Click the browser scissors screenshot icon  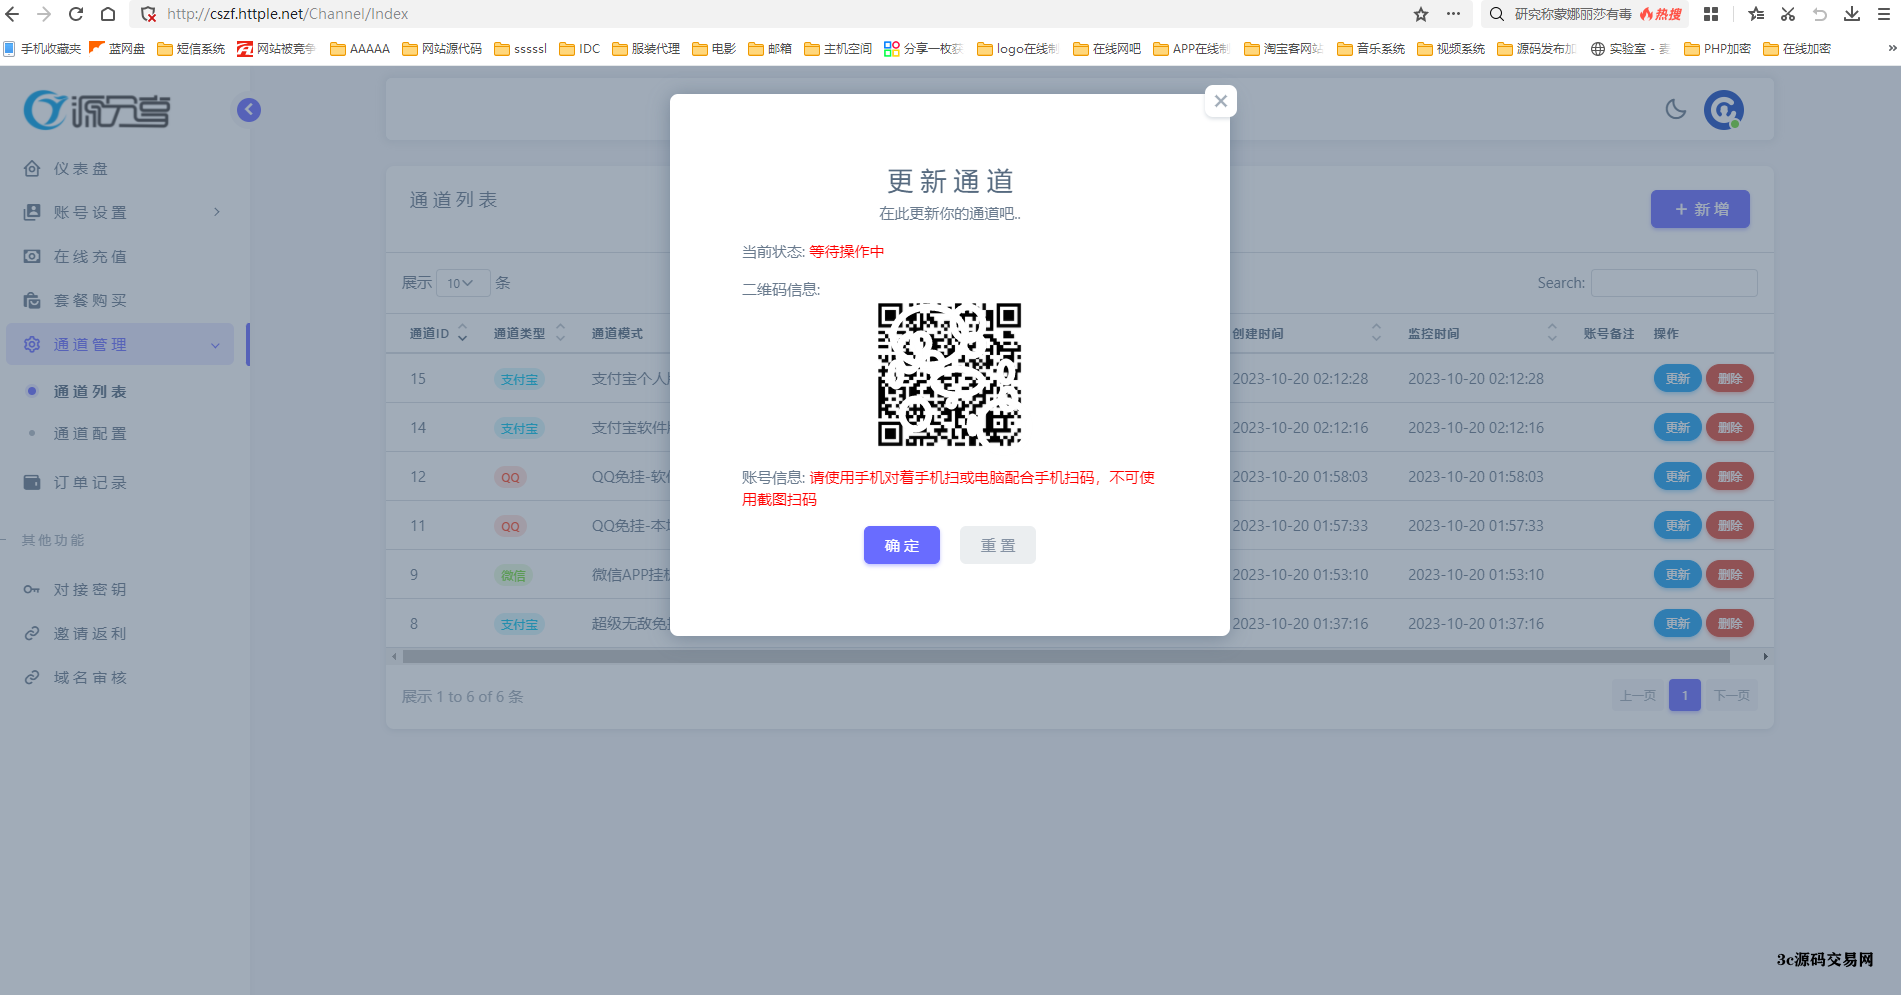(x=1788, y=14)
